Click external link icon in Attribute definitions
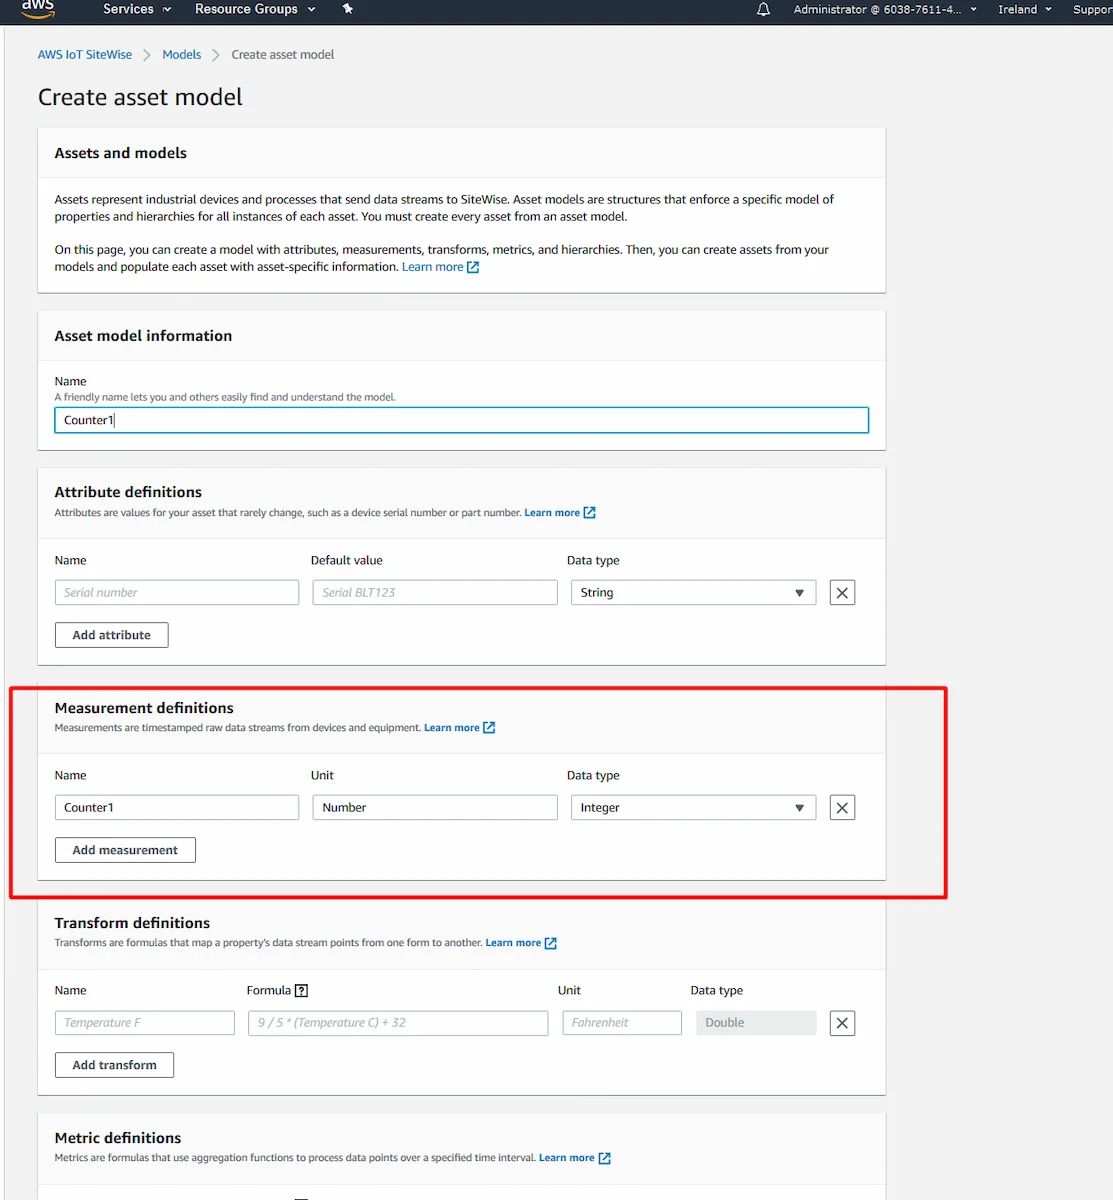Viewport: 1113px width, 1200px height. click(x=590, y=513)
